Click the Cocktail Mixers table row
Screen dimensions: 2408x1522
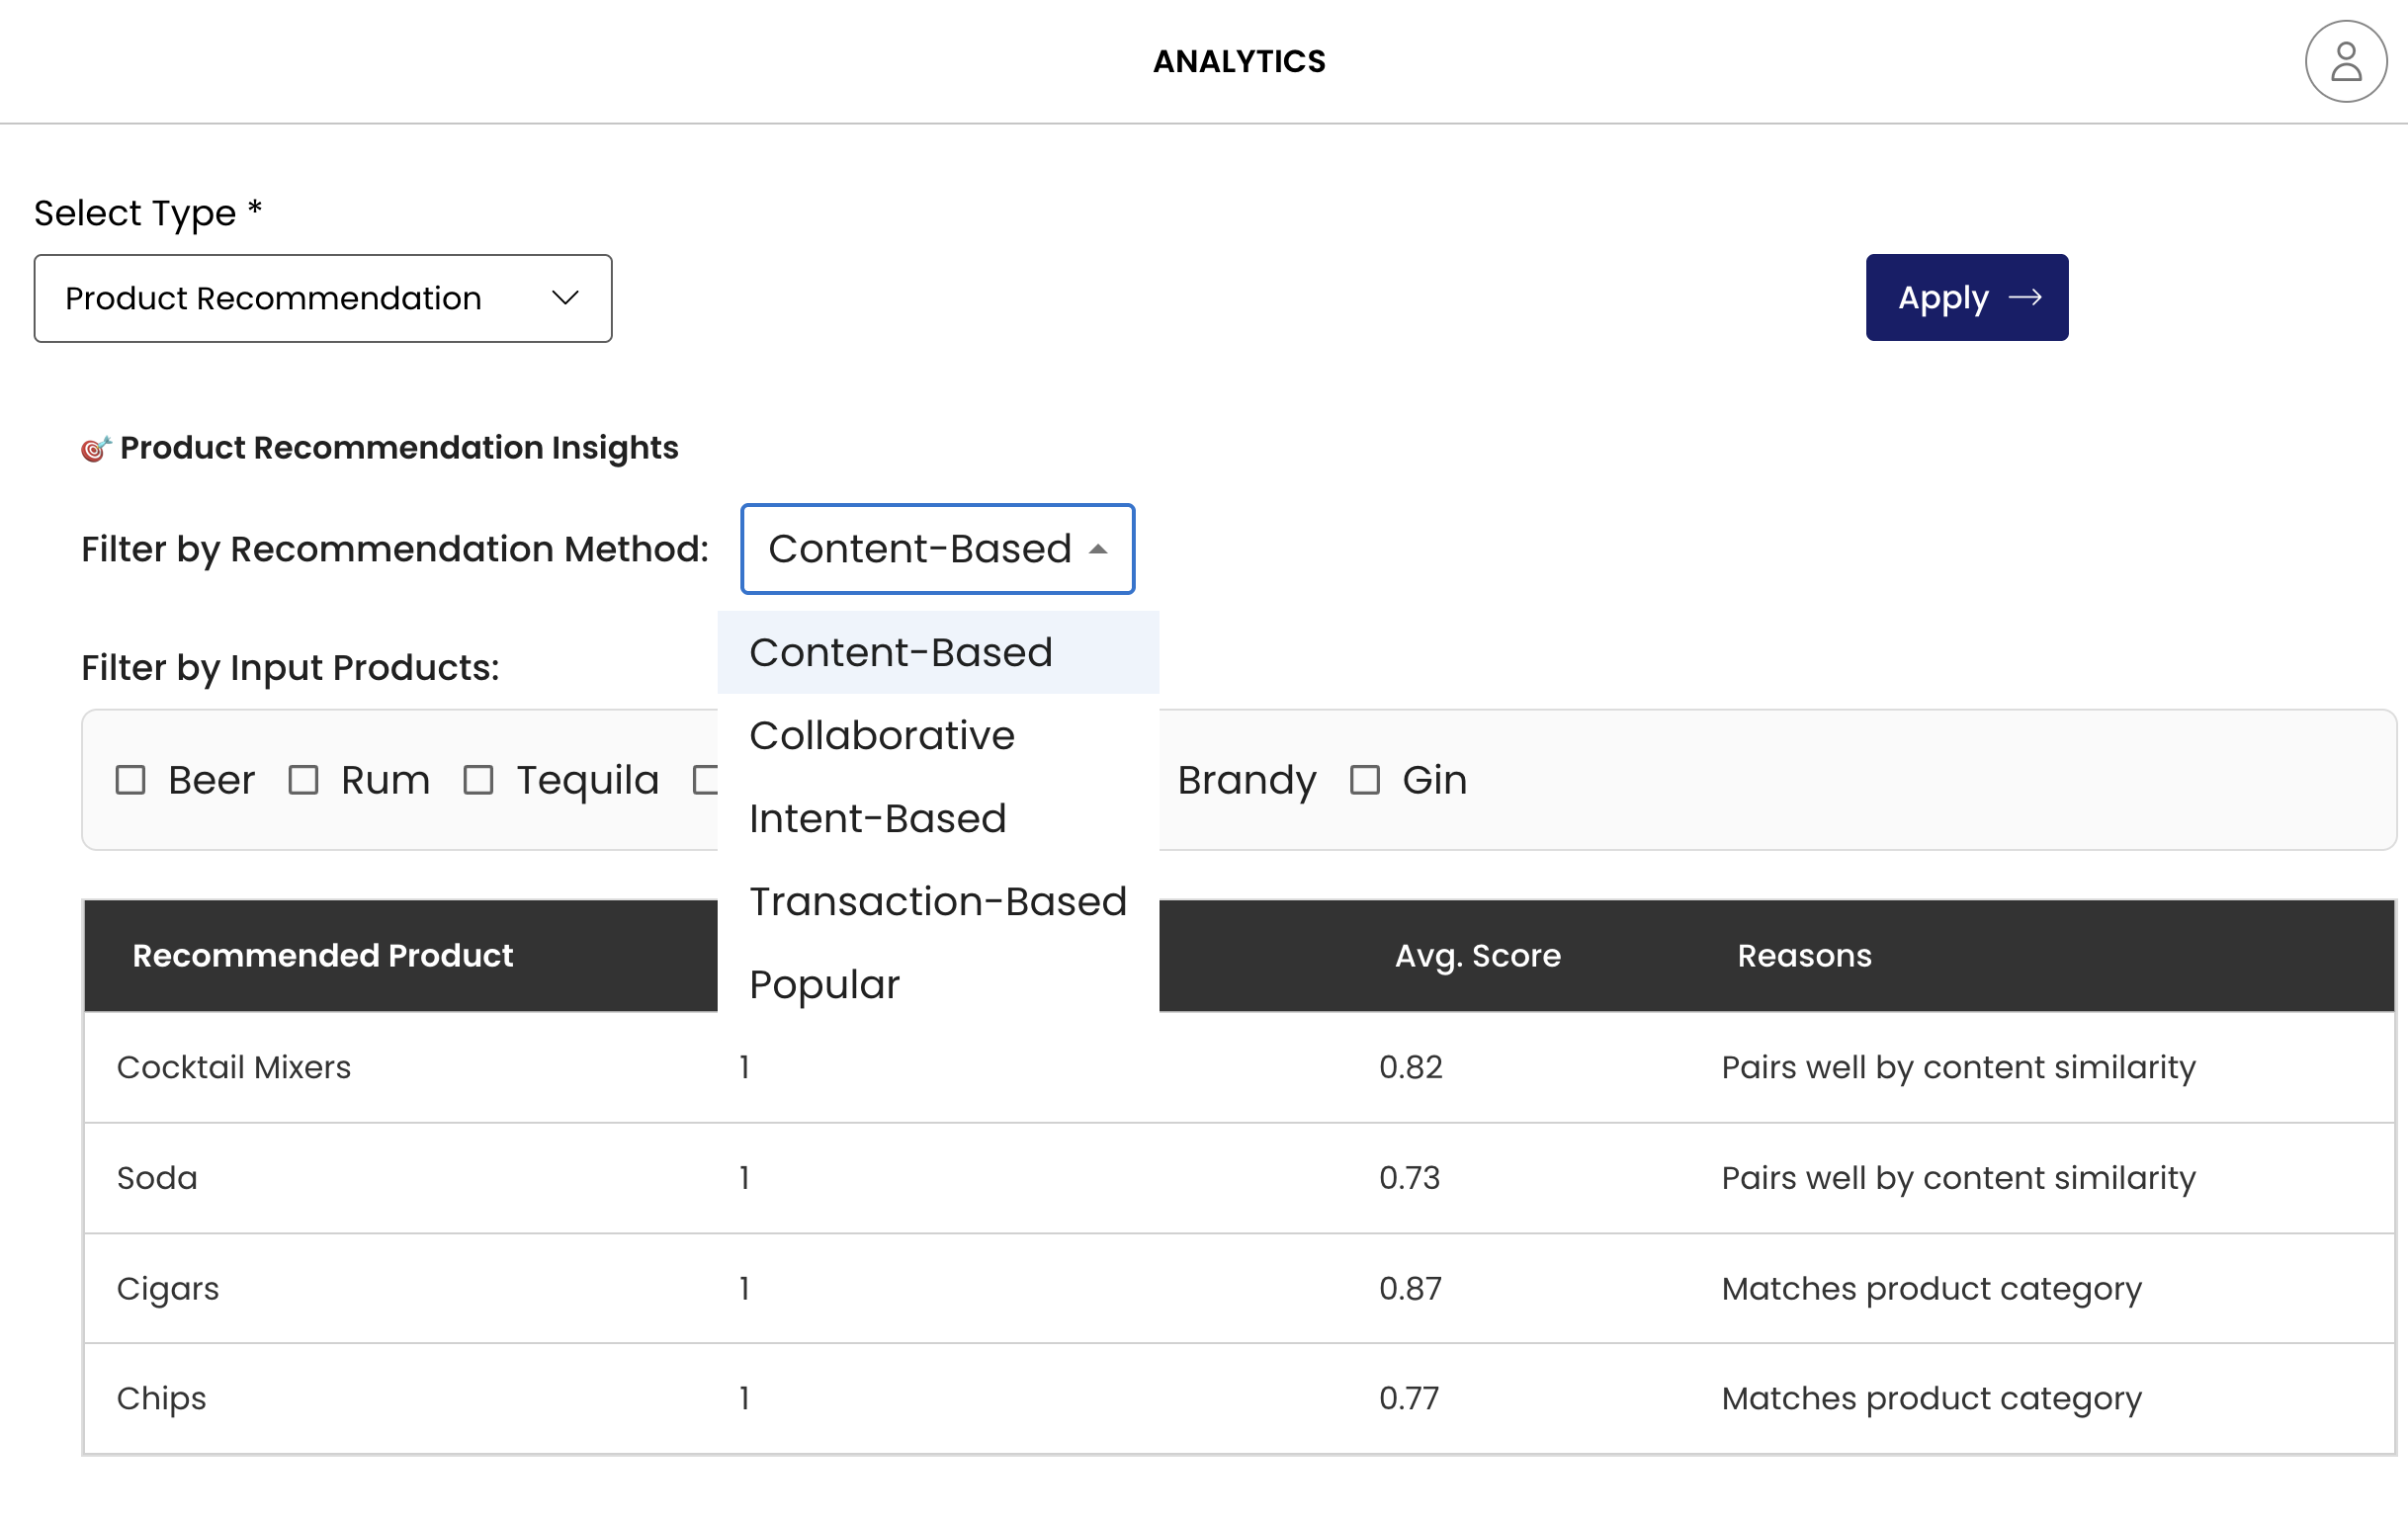click(233, 1067)
